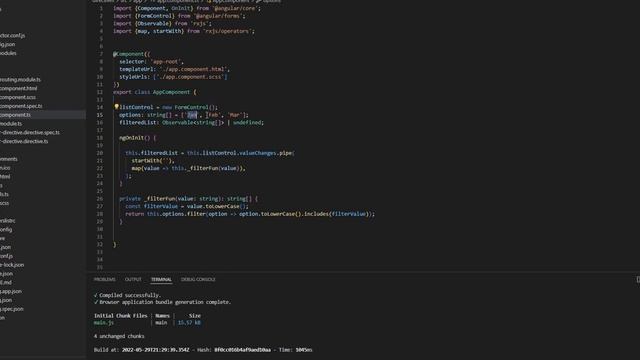Open the component.spec.ts file in explorer
The image size is (640, 360).
point(21,106)
